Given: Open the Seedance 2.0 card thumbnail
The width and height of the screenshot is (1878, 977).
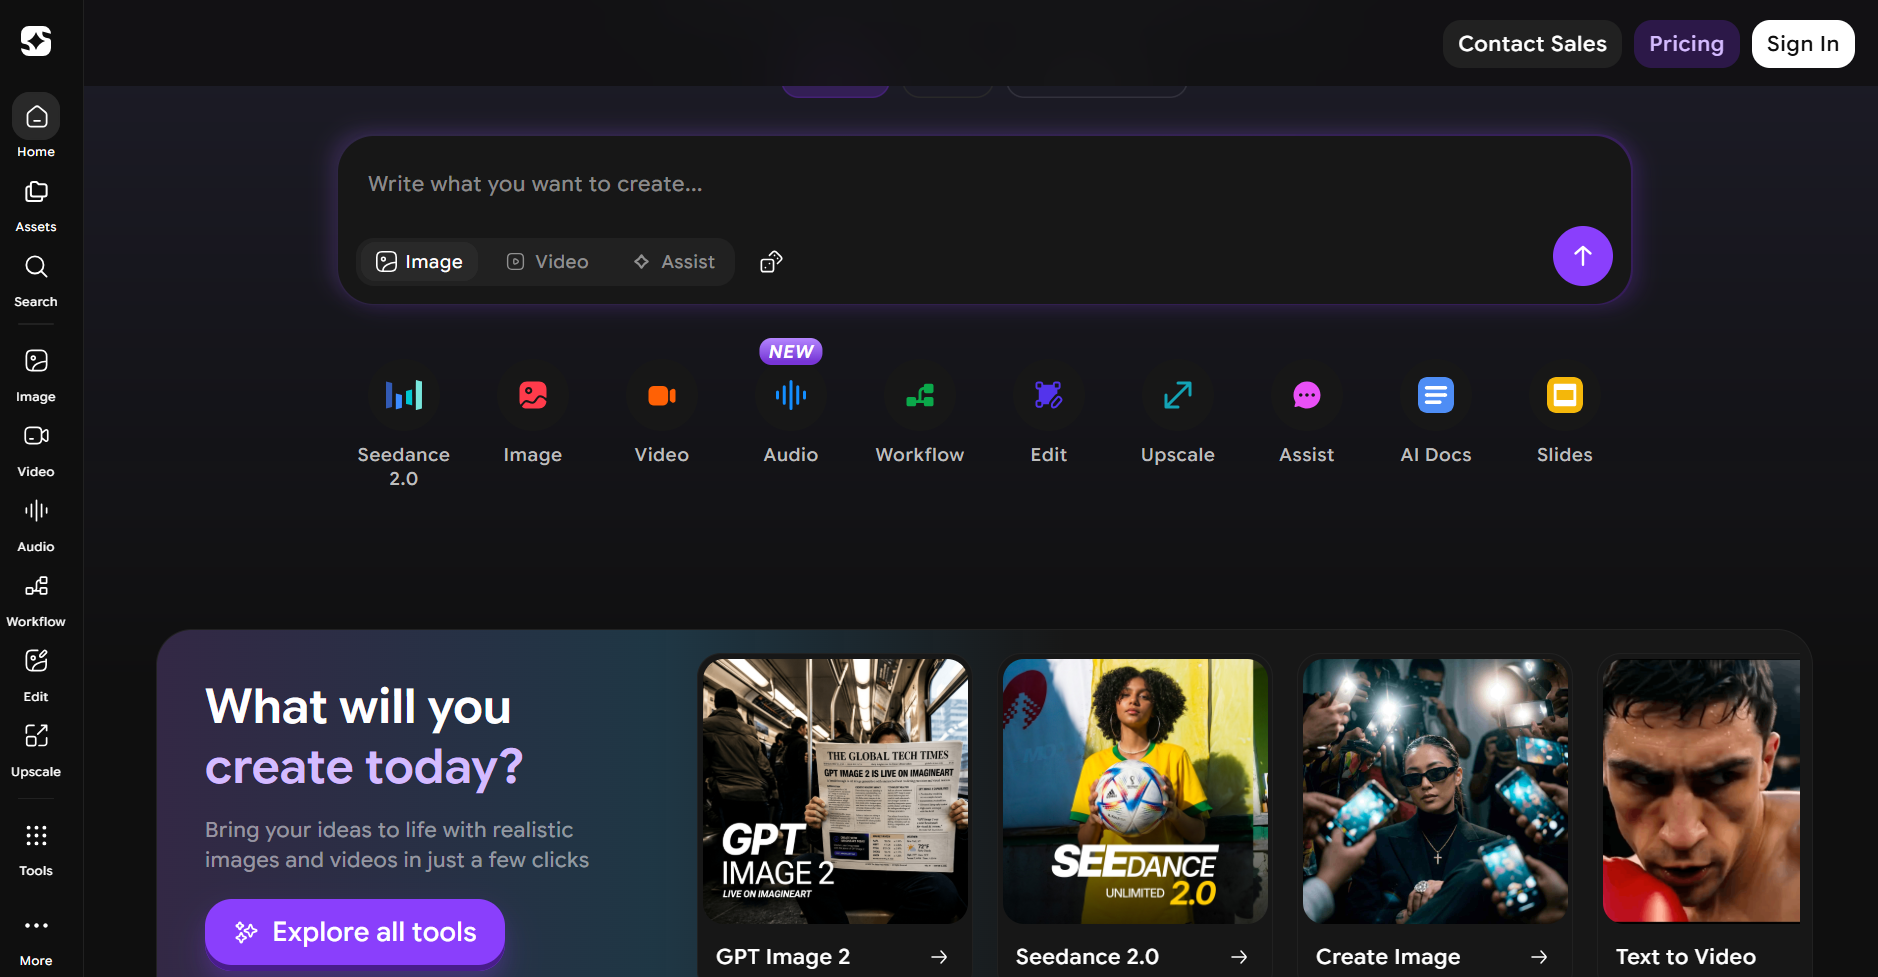Looking at the screenshot, I should [1135, 790].
